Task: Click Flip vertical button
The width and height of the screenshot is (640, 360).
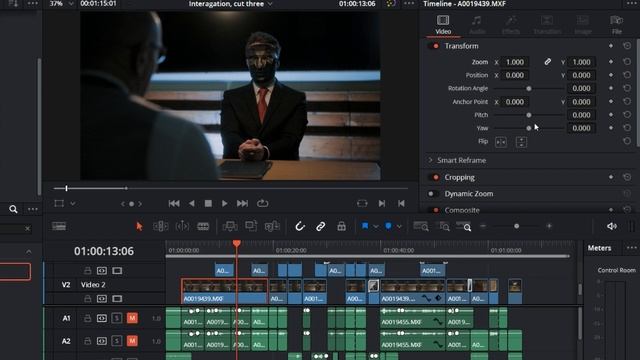Action: pos(521,142)
